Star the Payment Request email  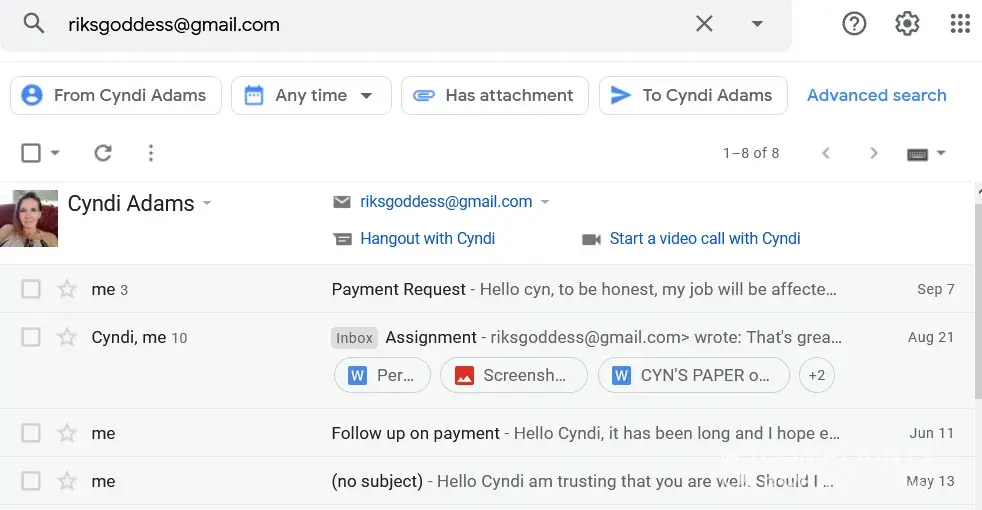[67, 290]
